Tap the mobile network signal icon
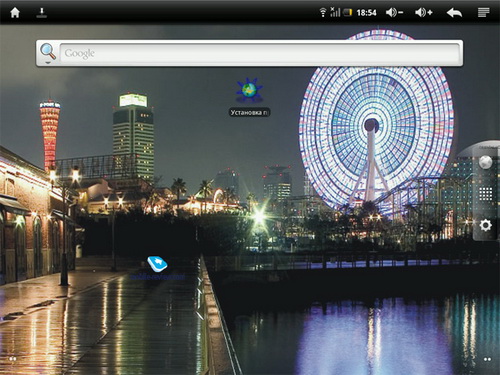The image size is (500, 375). point(335,12)
